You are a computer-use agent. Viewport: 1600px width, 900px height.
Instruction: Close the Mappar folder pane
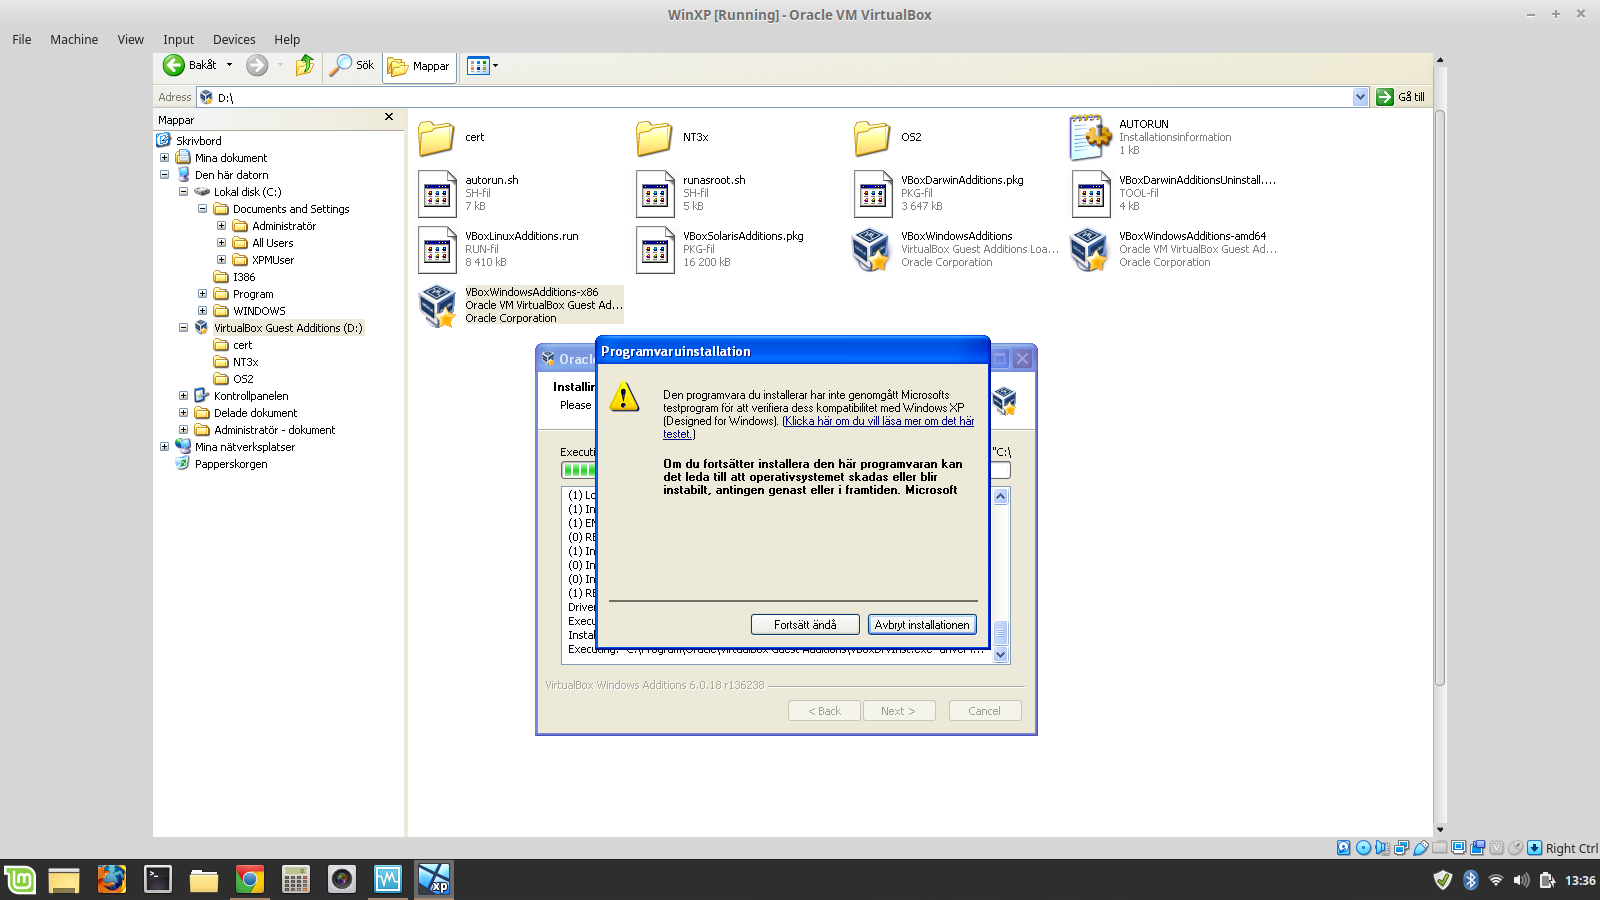pyautogui.click(x=389, y=117)
